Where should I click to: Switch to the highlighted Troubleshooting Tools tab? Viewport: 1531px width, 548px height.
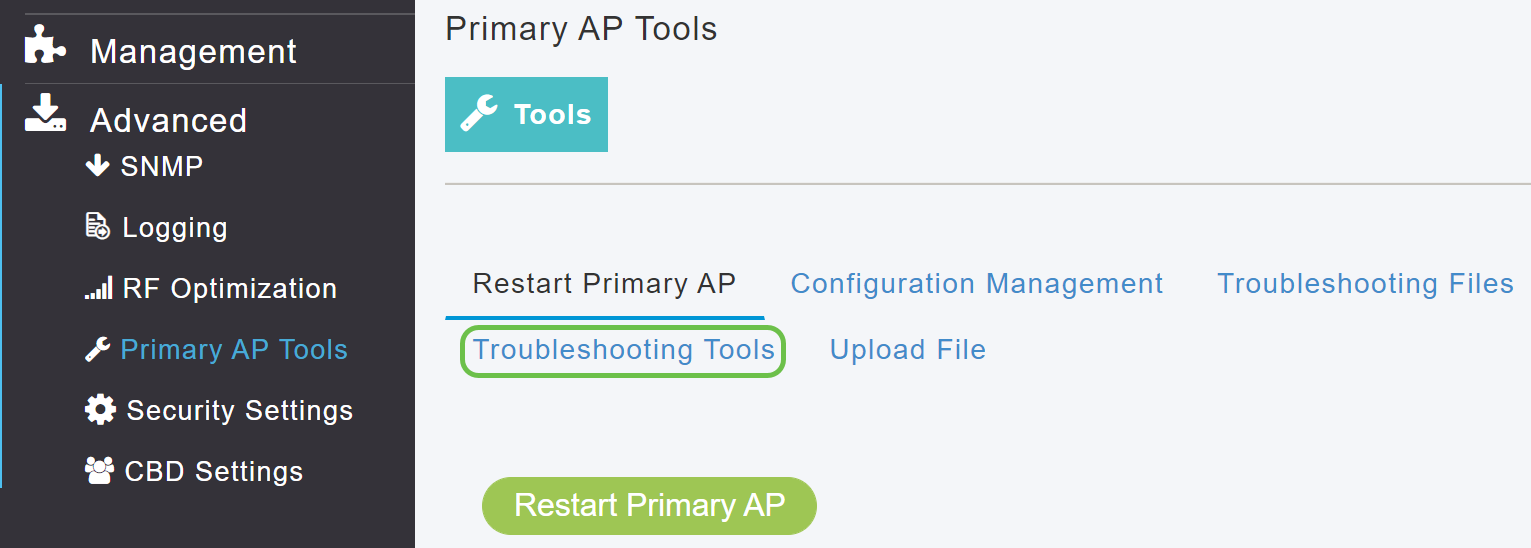623,350
